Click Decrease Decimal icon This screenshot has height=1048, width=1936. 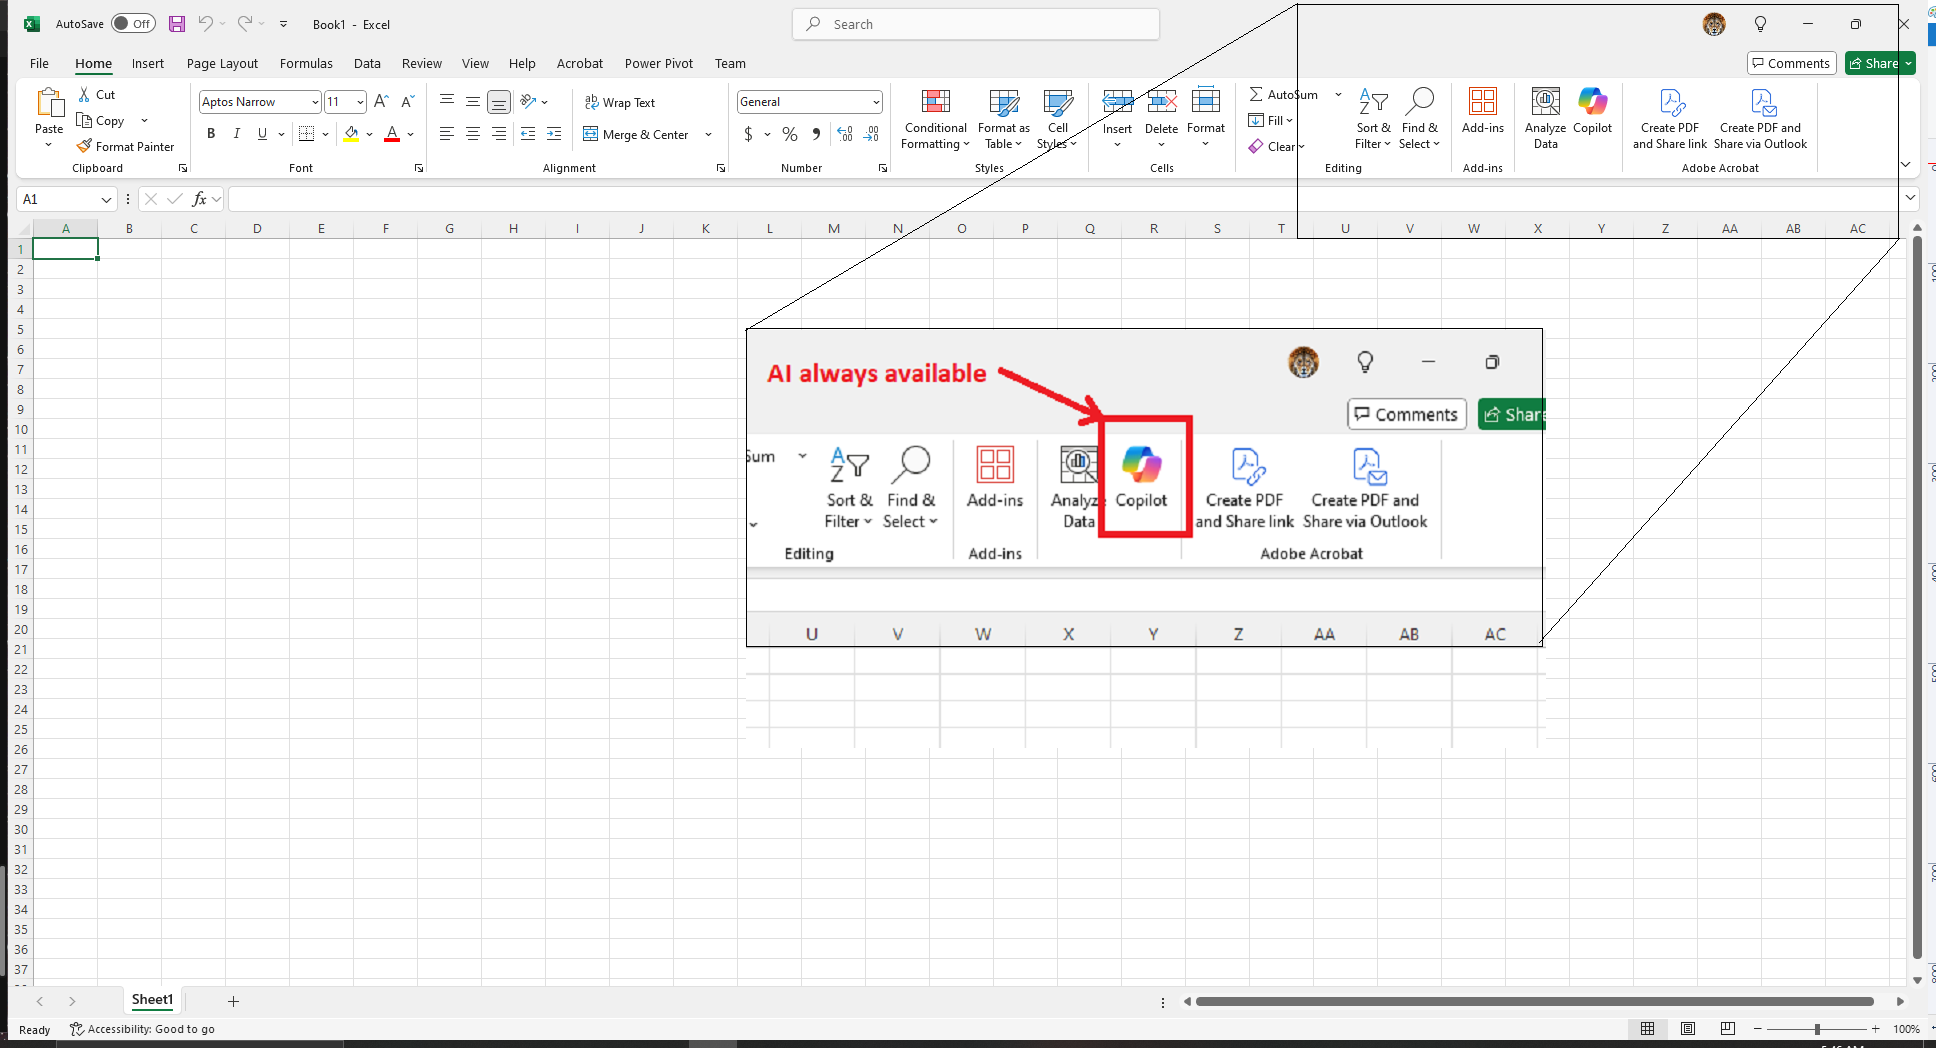[872, 134]
